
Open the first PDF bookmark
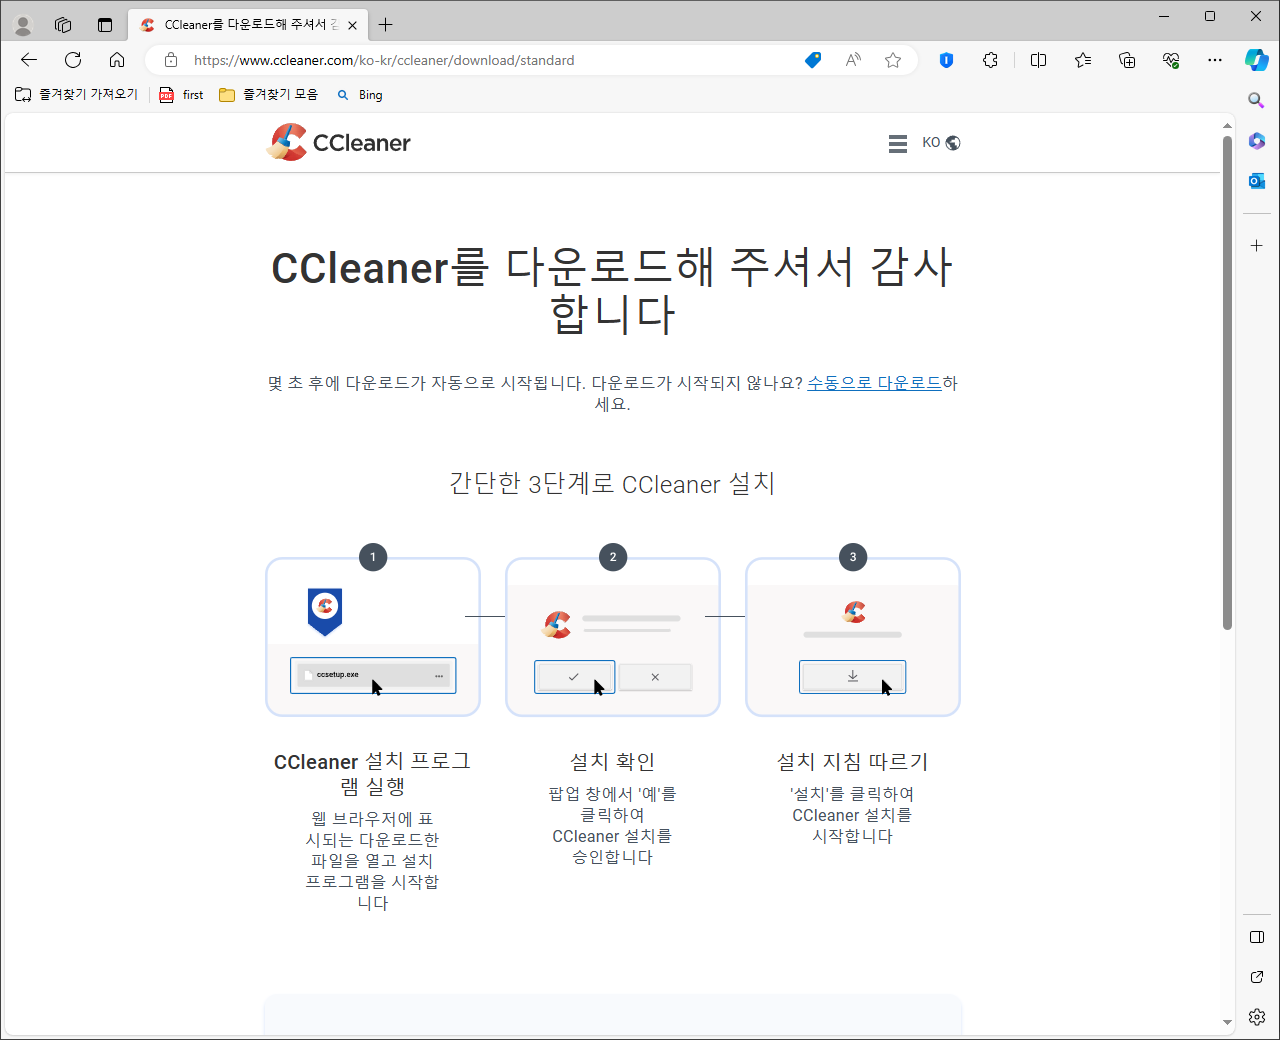click(182, 94)
